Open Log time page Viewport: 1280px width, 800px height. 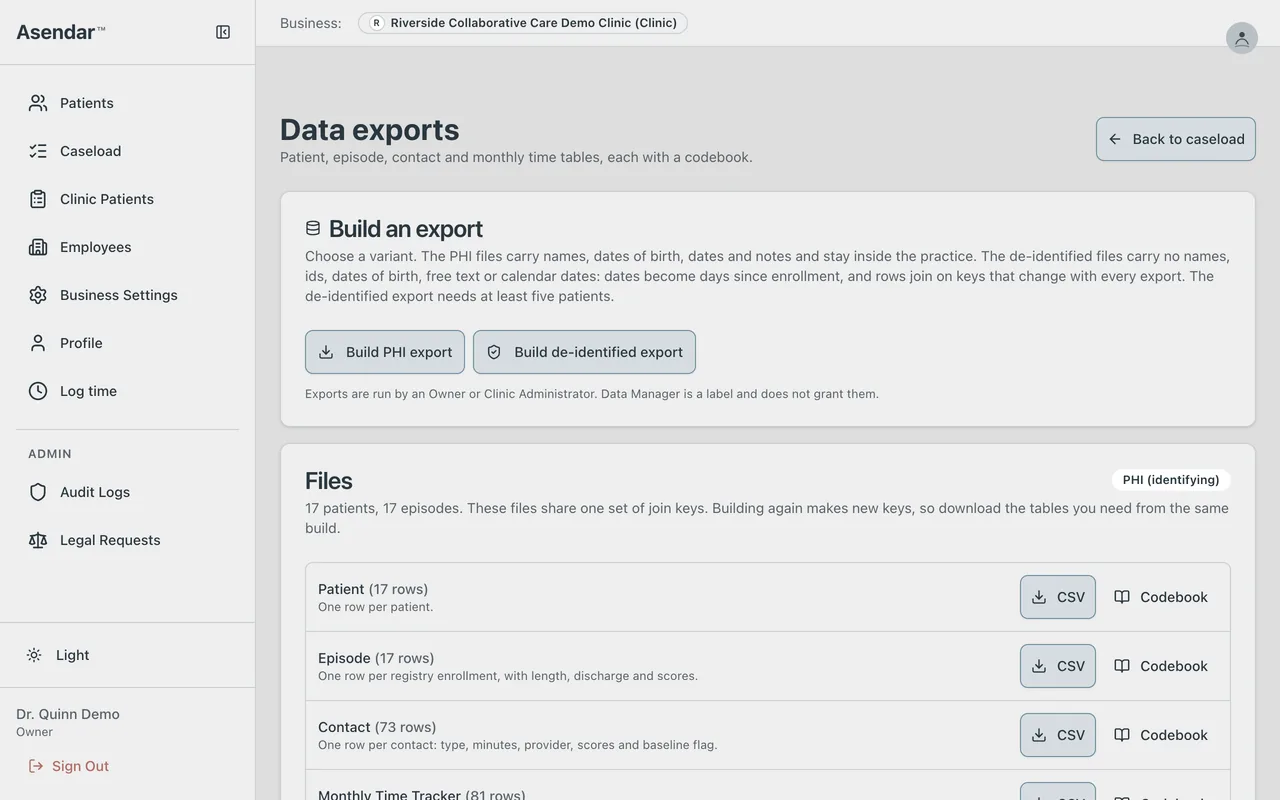click(127, 391)
